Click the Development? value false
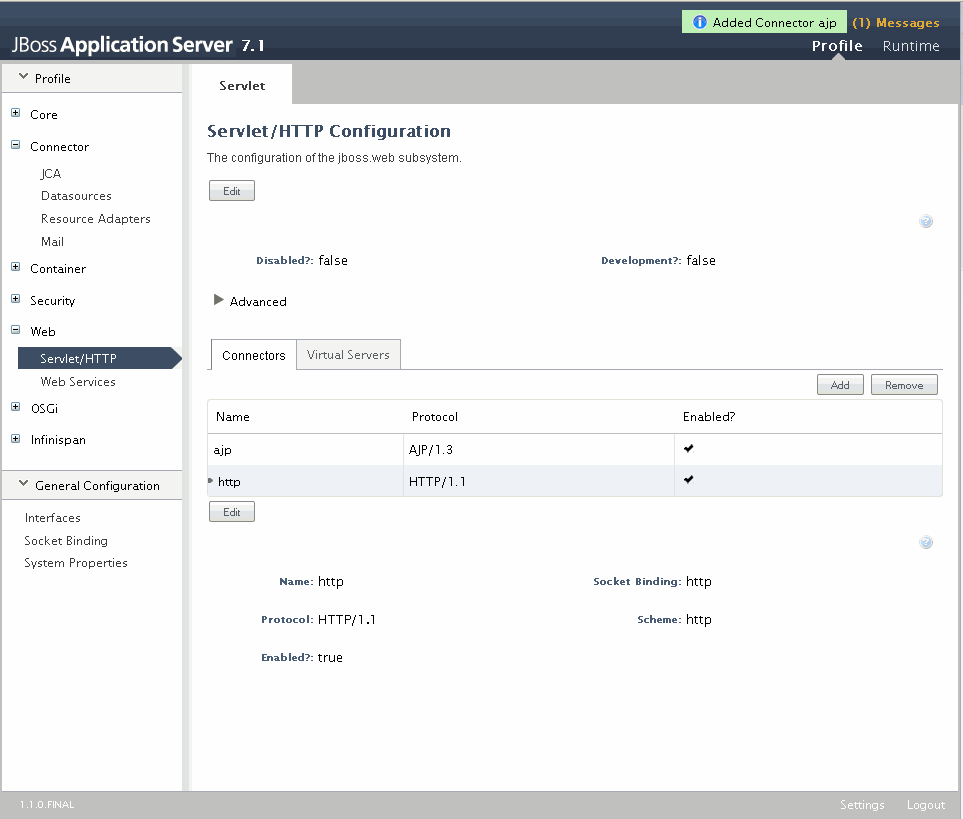The height and width of the screenshot is (819, 963). click(x=701, y=260)
